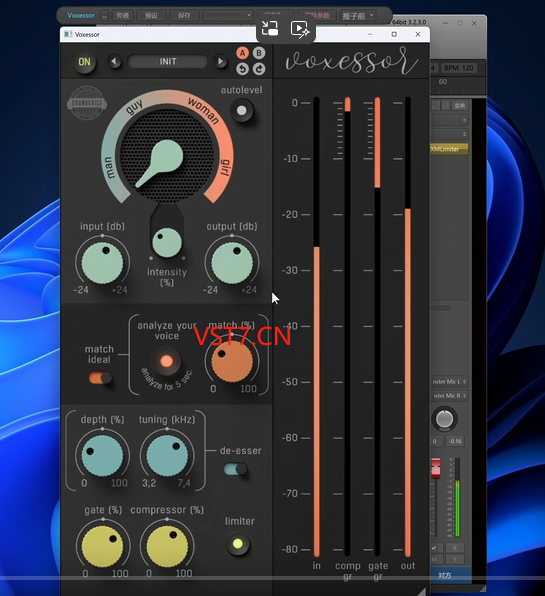Click the 菜单 menu button in mixer
Image resolution: width=545 pixels, height=596 pixels.
pos(459,106)
